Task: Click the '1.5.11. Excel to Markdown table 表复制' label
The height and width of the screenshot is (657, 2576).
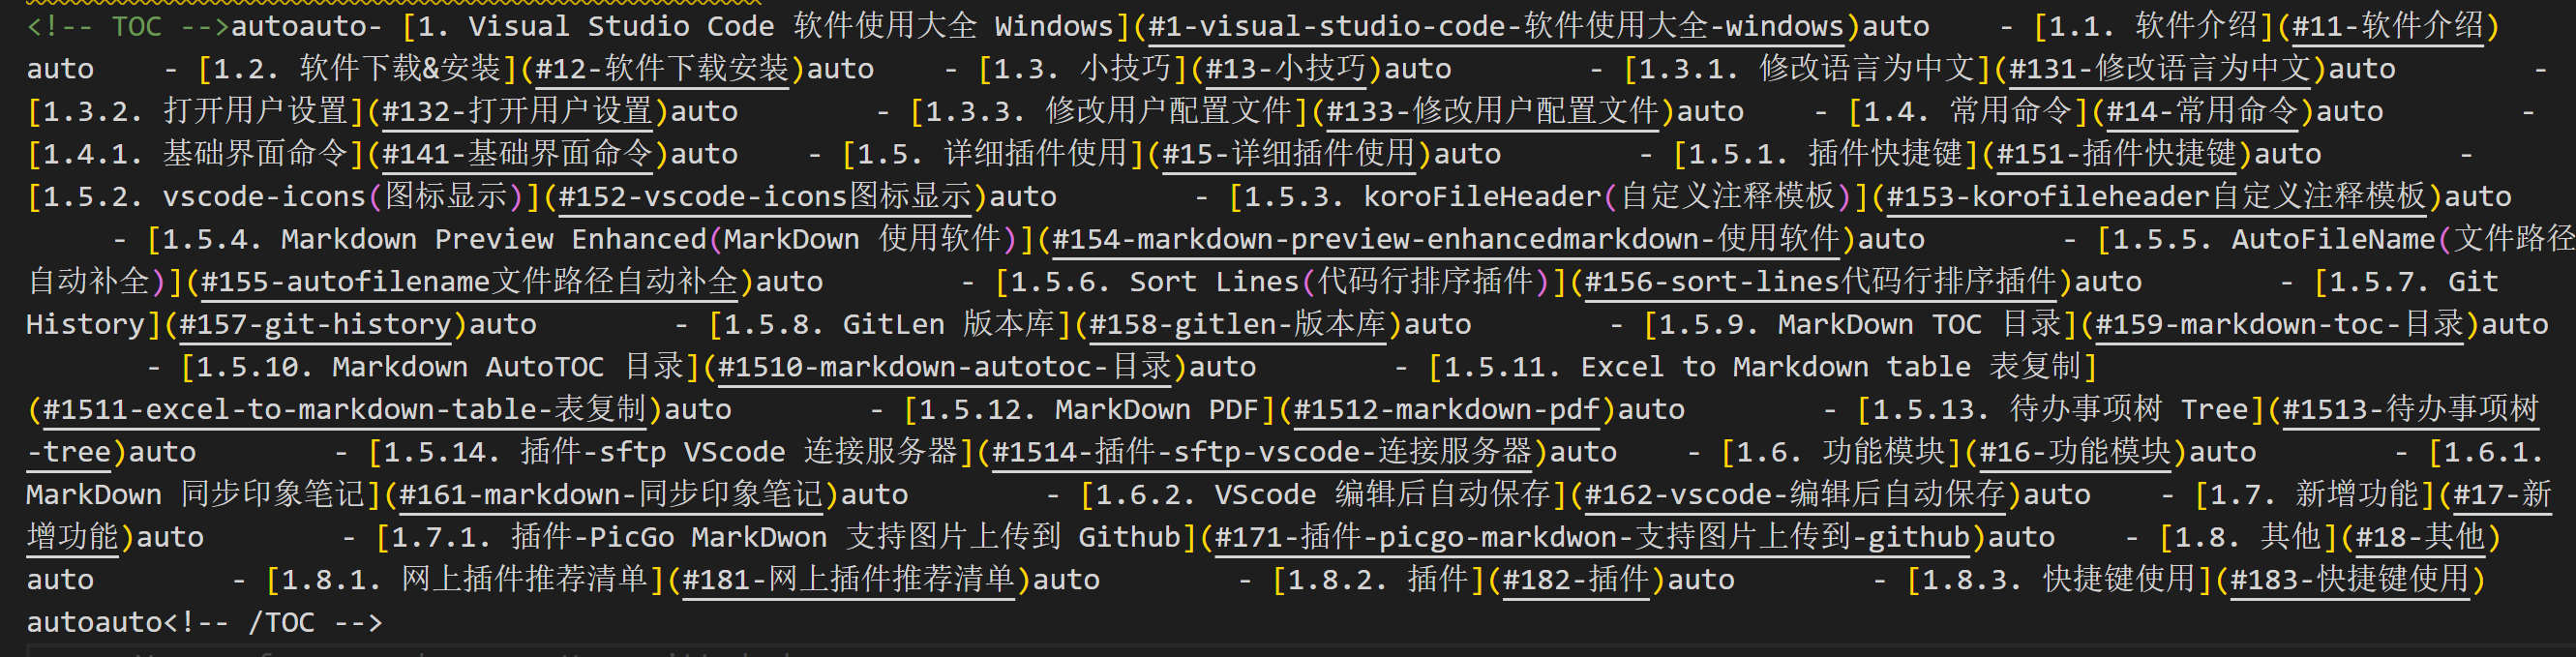Action: [x=1763, y=367]
